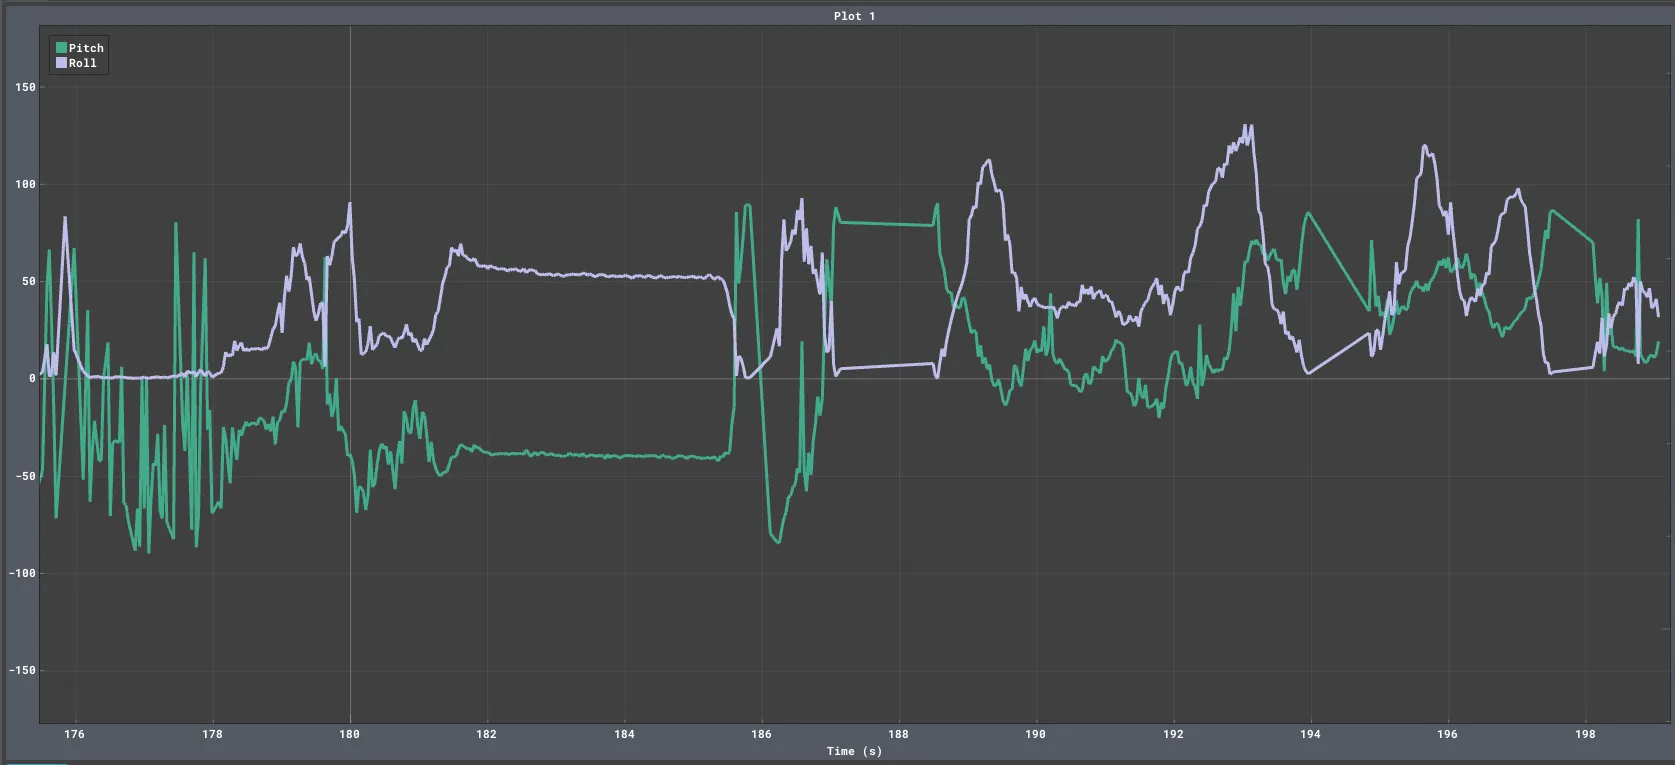Click the 100 value on Y axis

coord(25,184)
